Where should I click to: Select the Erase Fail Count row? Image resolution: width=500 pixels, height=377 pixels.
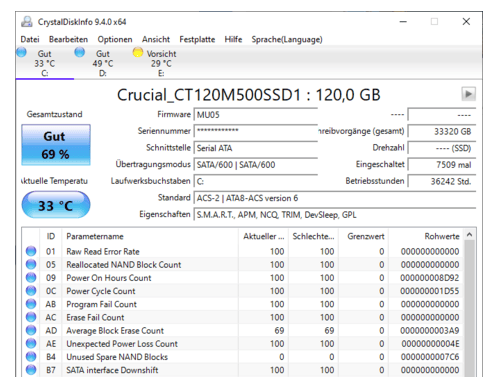click(x=243, y=317)
